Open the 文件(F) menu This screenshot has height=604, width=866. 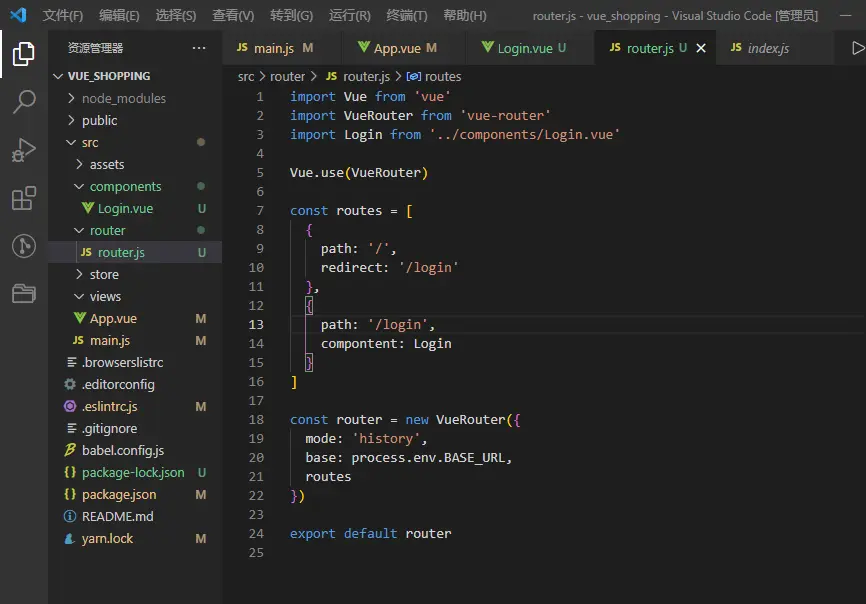(x=63, y=15)
